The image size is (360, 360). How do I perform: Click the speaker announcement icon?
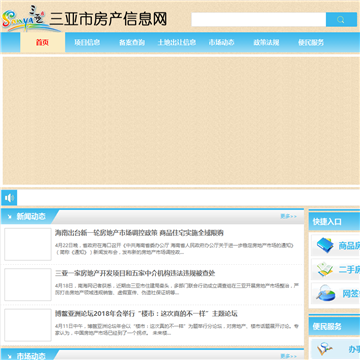[9, 198]
